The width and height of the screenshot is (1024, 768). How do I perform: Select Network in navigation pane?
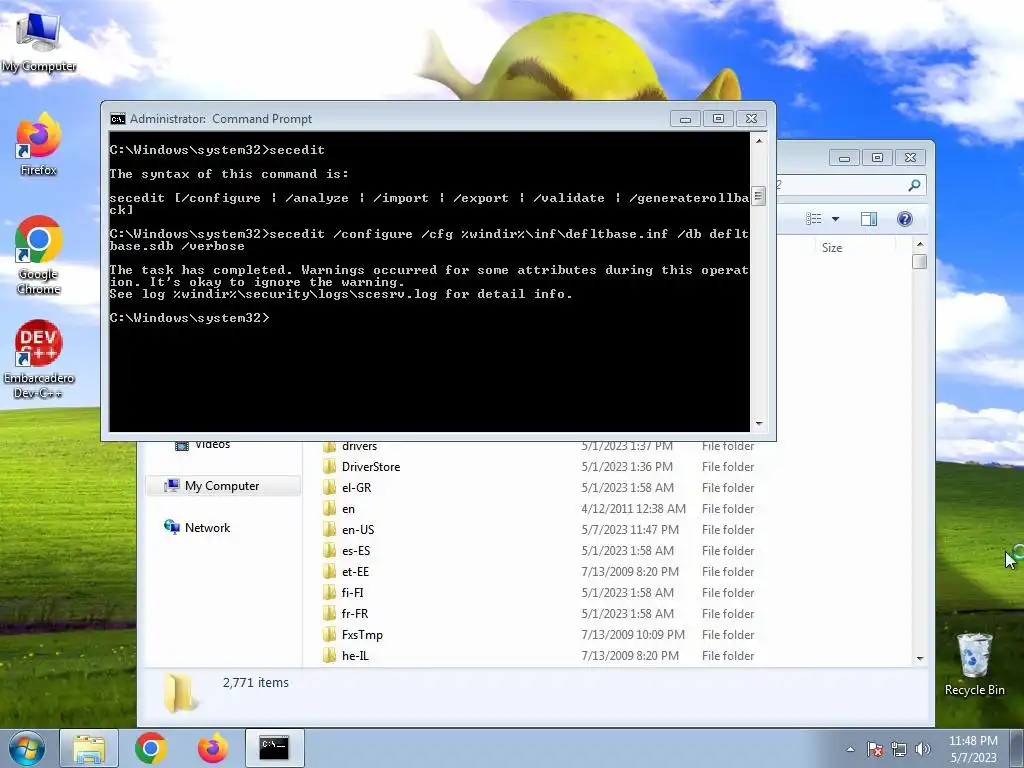[207, 528]
